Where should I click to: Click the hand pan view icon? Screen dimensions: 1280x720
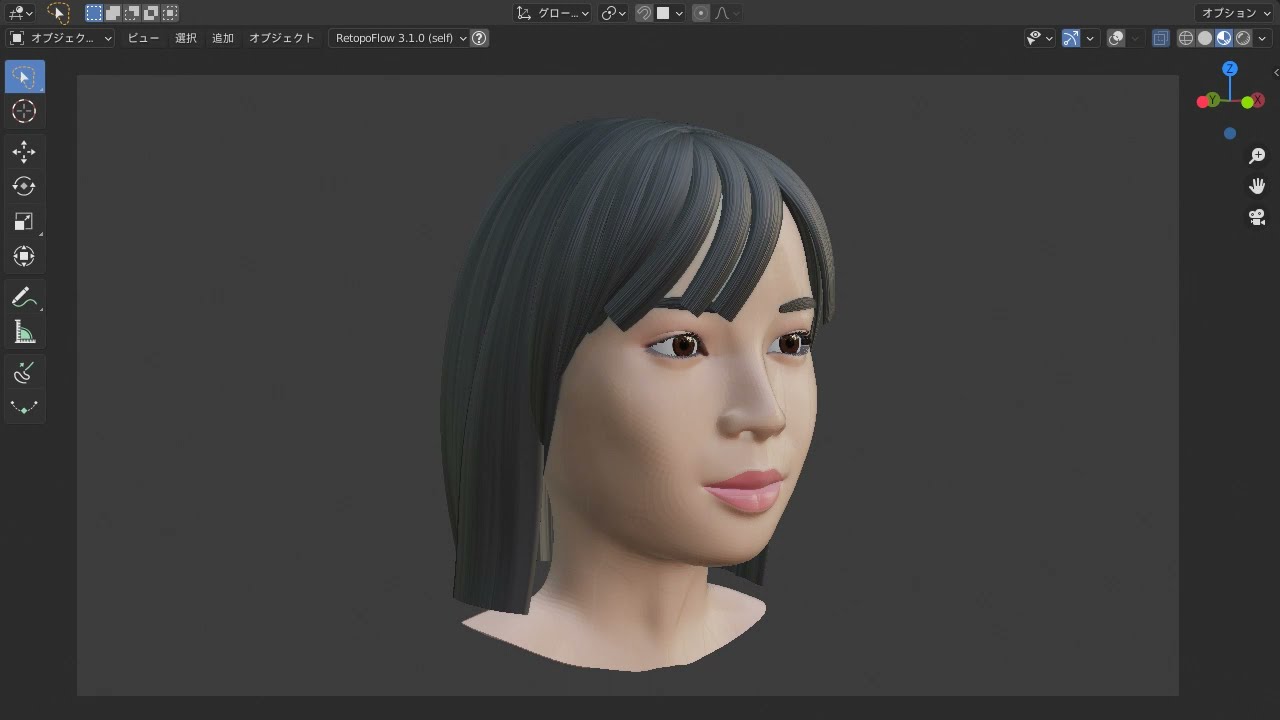click(x=1257, y=187)
